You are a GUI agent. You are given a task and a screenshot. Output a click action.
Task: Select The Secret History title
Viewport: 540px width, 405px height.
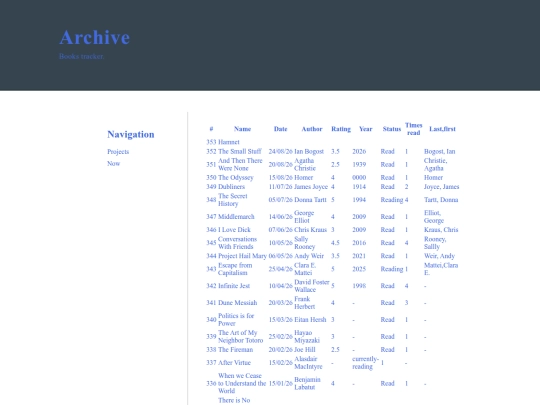pyautogui.click(x=232, y=200)
